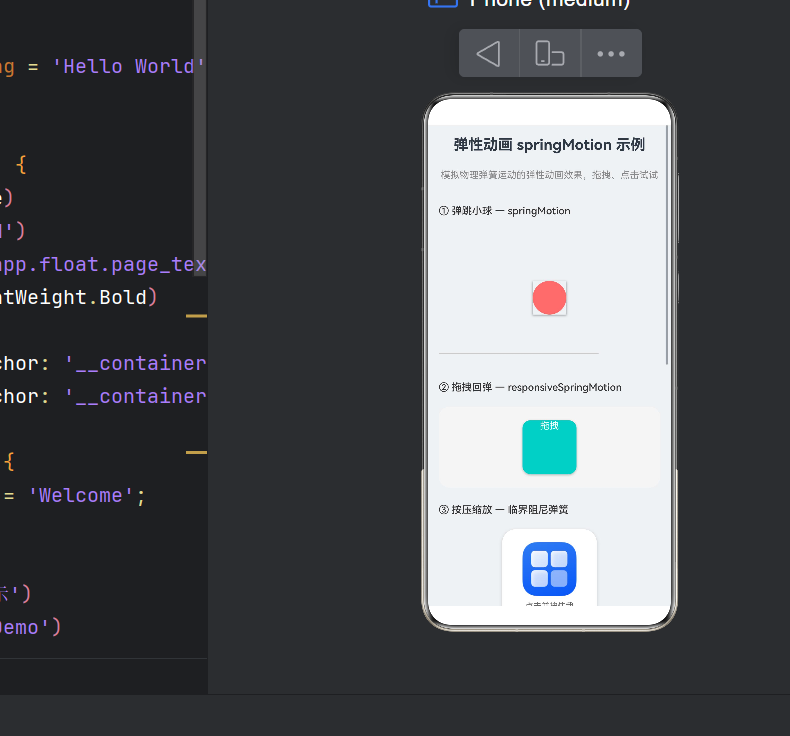This screenshot has height=736, width=790.
Task: Tap the blue grid app icon in preview
Action: [x=549, y=569]
